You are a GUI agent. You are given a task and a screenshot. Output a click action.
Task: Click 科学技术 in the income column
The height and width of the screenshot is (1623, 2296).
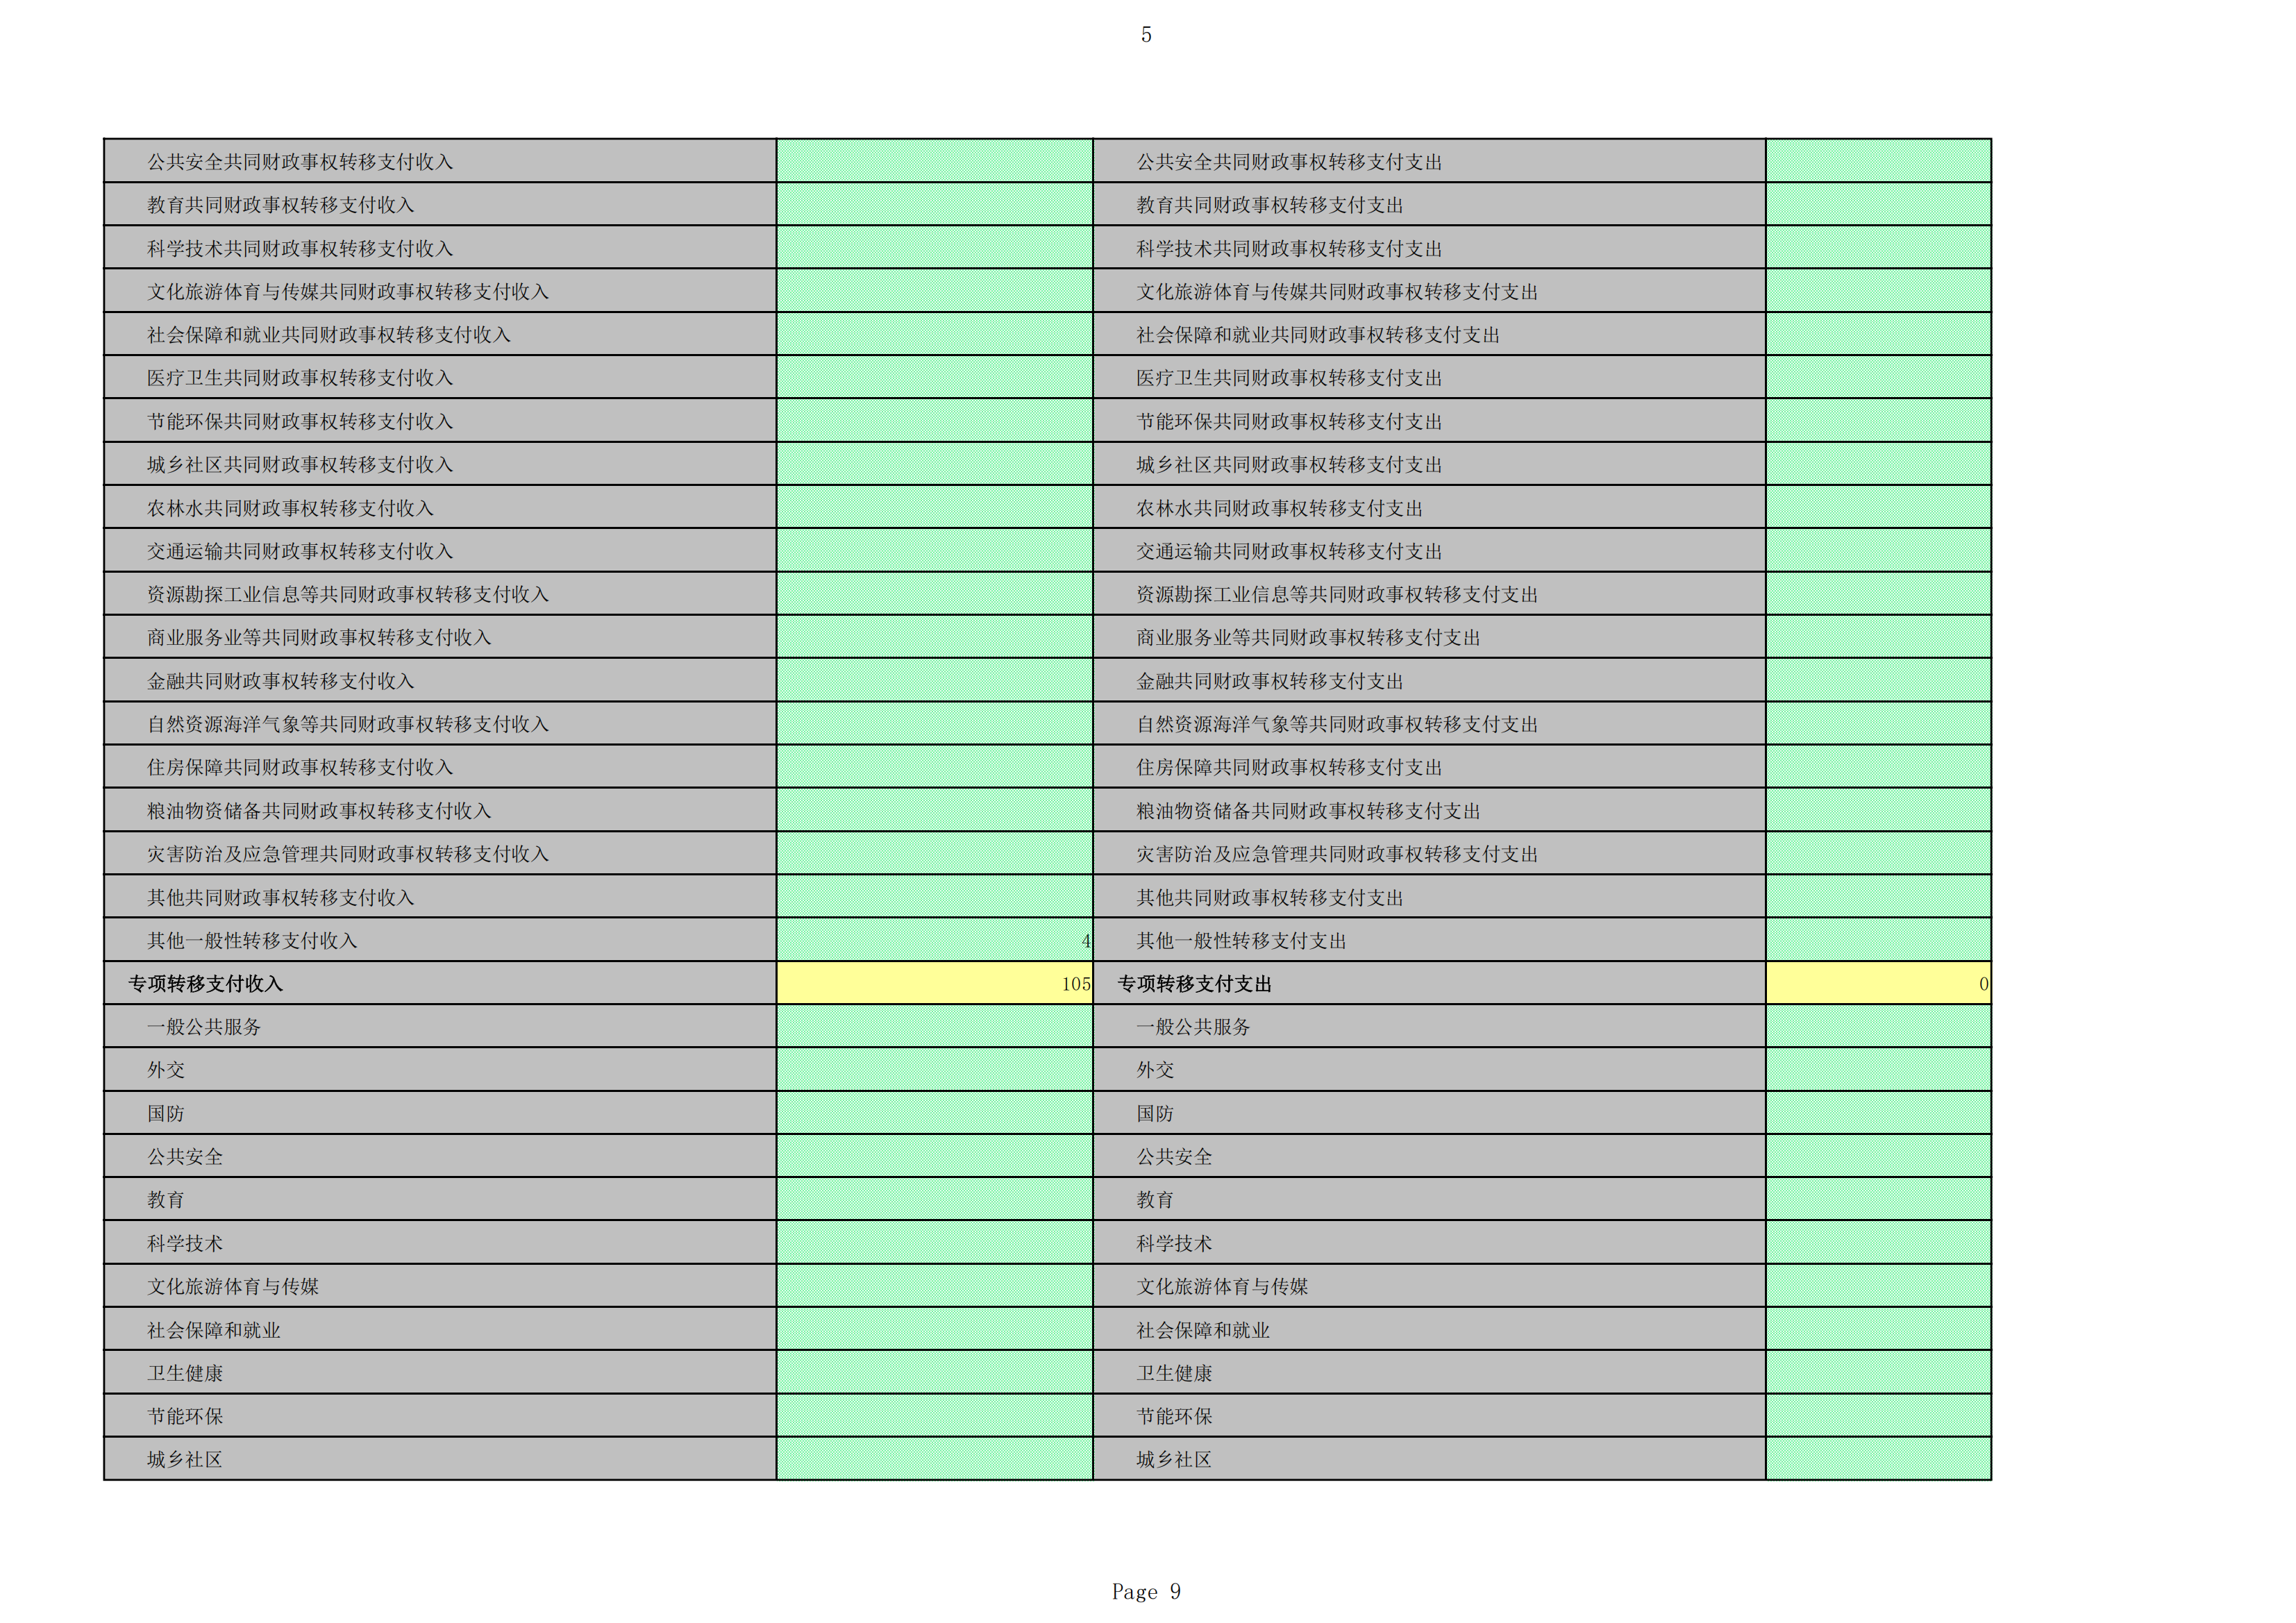coord(185,1245)
